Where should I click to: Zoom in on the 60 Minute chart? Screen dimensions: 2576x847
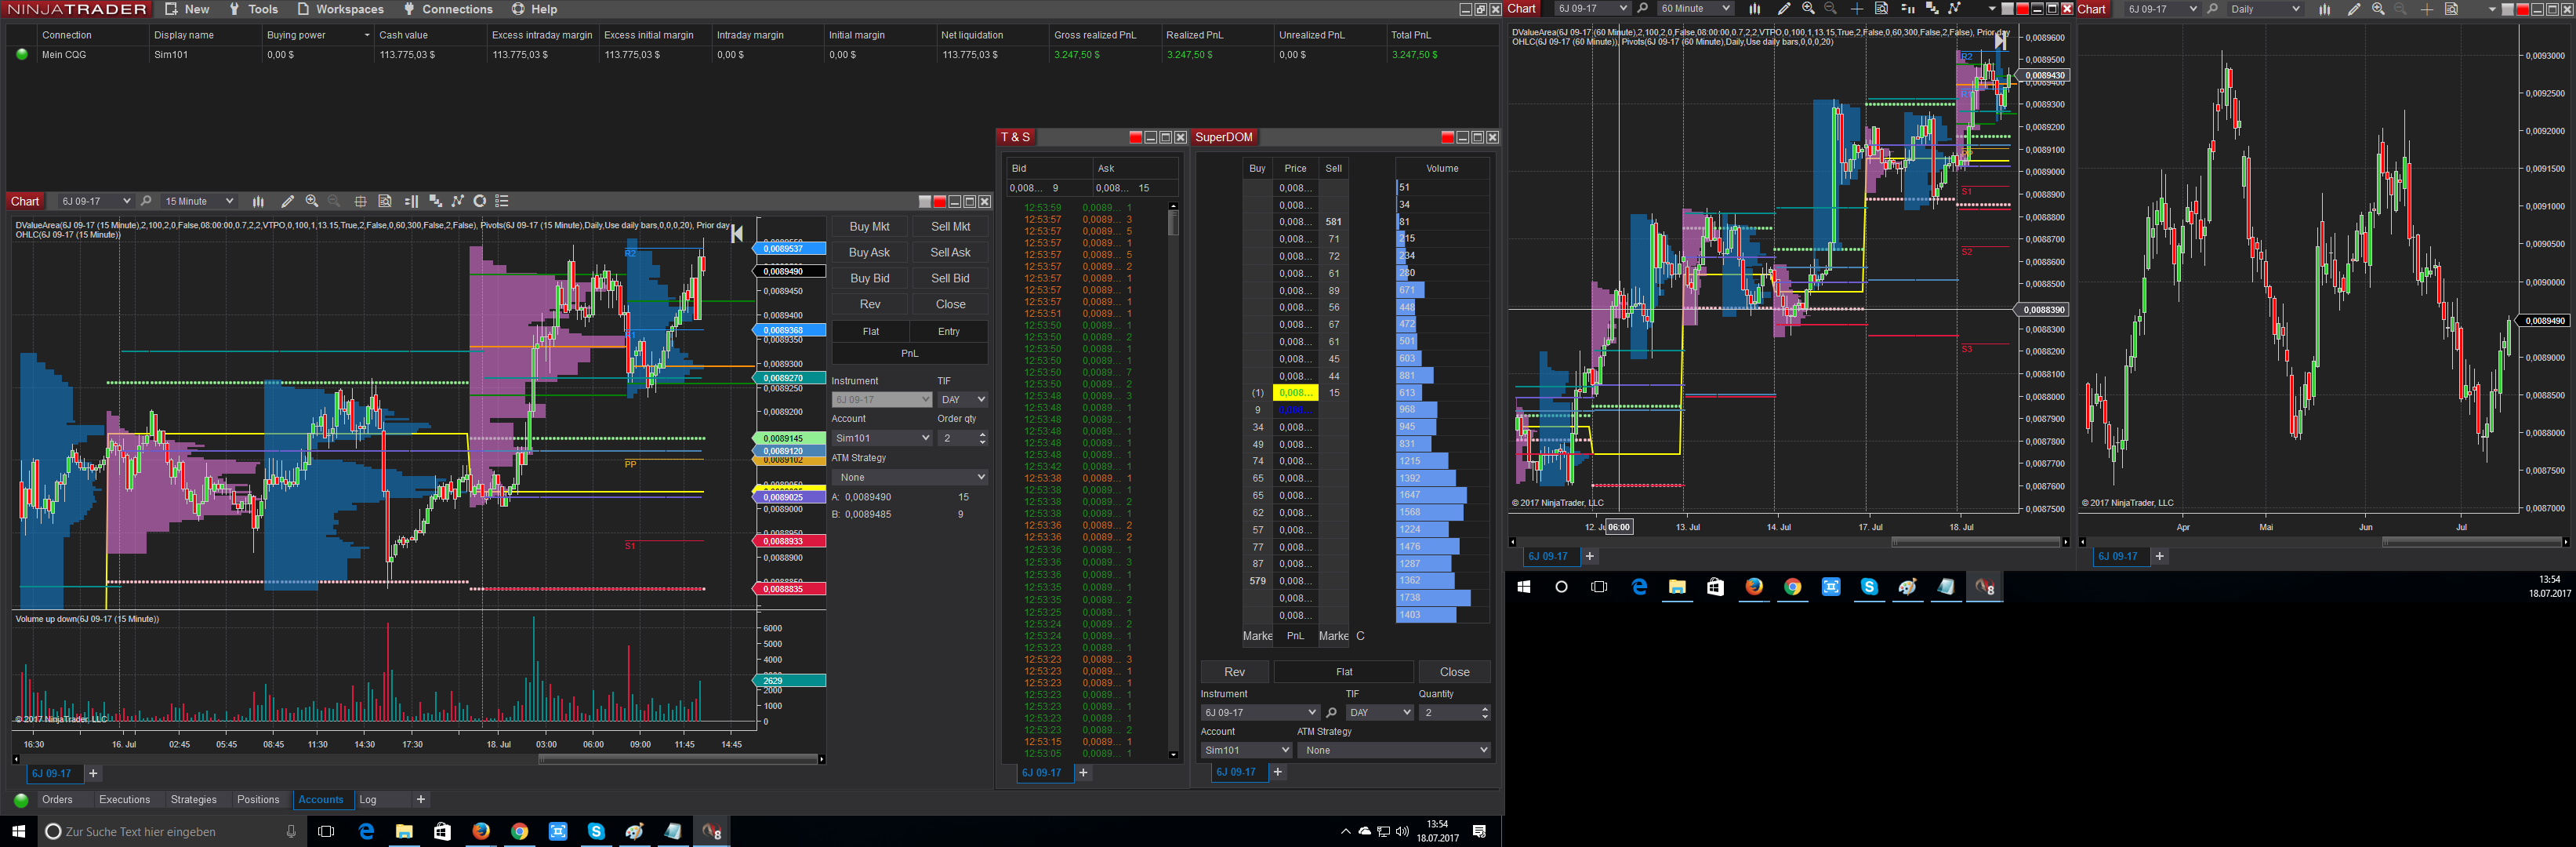click(x=1808, y=9)
